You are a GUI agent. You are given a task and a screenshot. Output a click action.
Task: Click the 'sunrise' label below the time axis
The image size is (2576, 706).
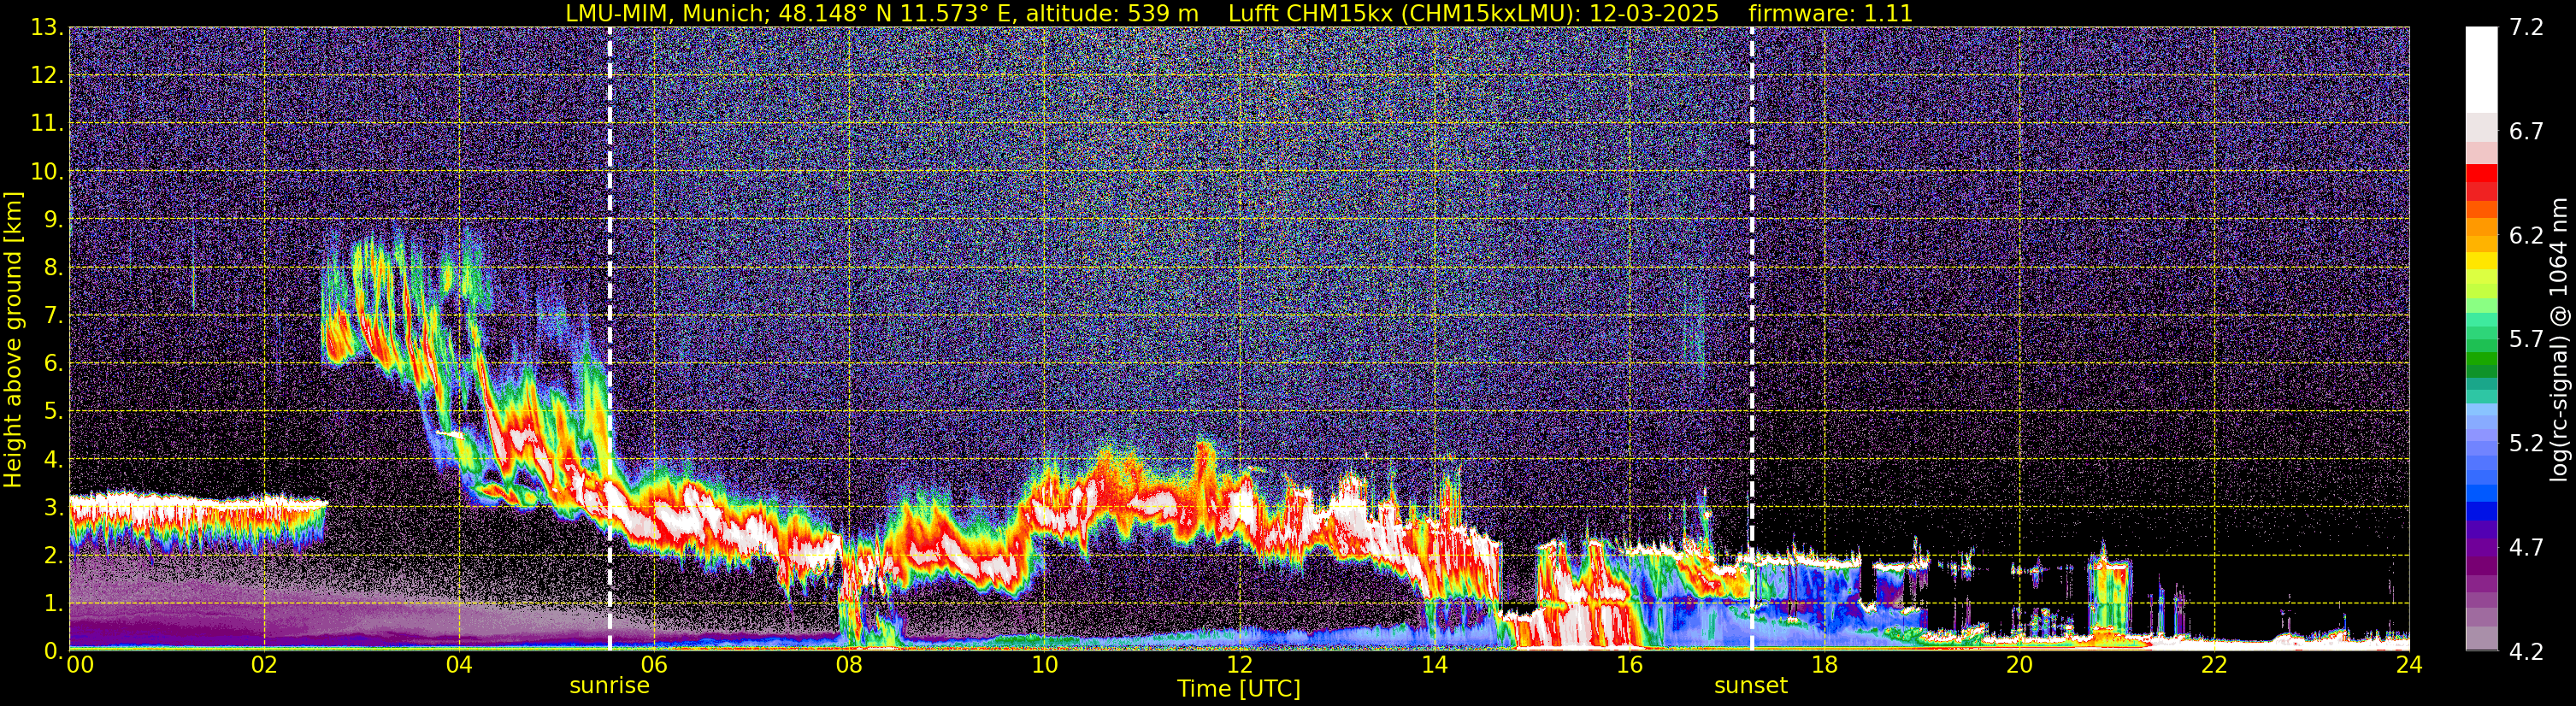tap(609, 685)
